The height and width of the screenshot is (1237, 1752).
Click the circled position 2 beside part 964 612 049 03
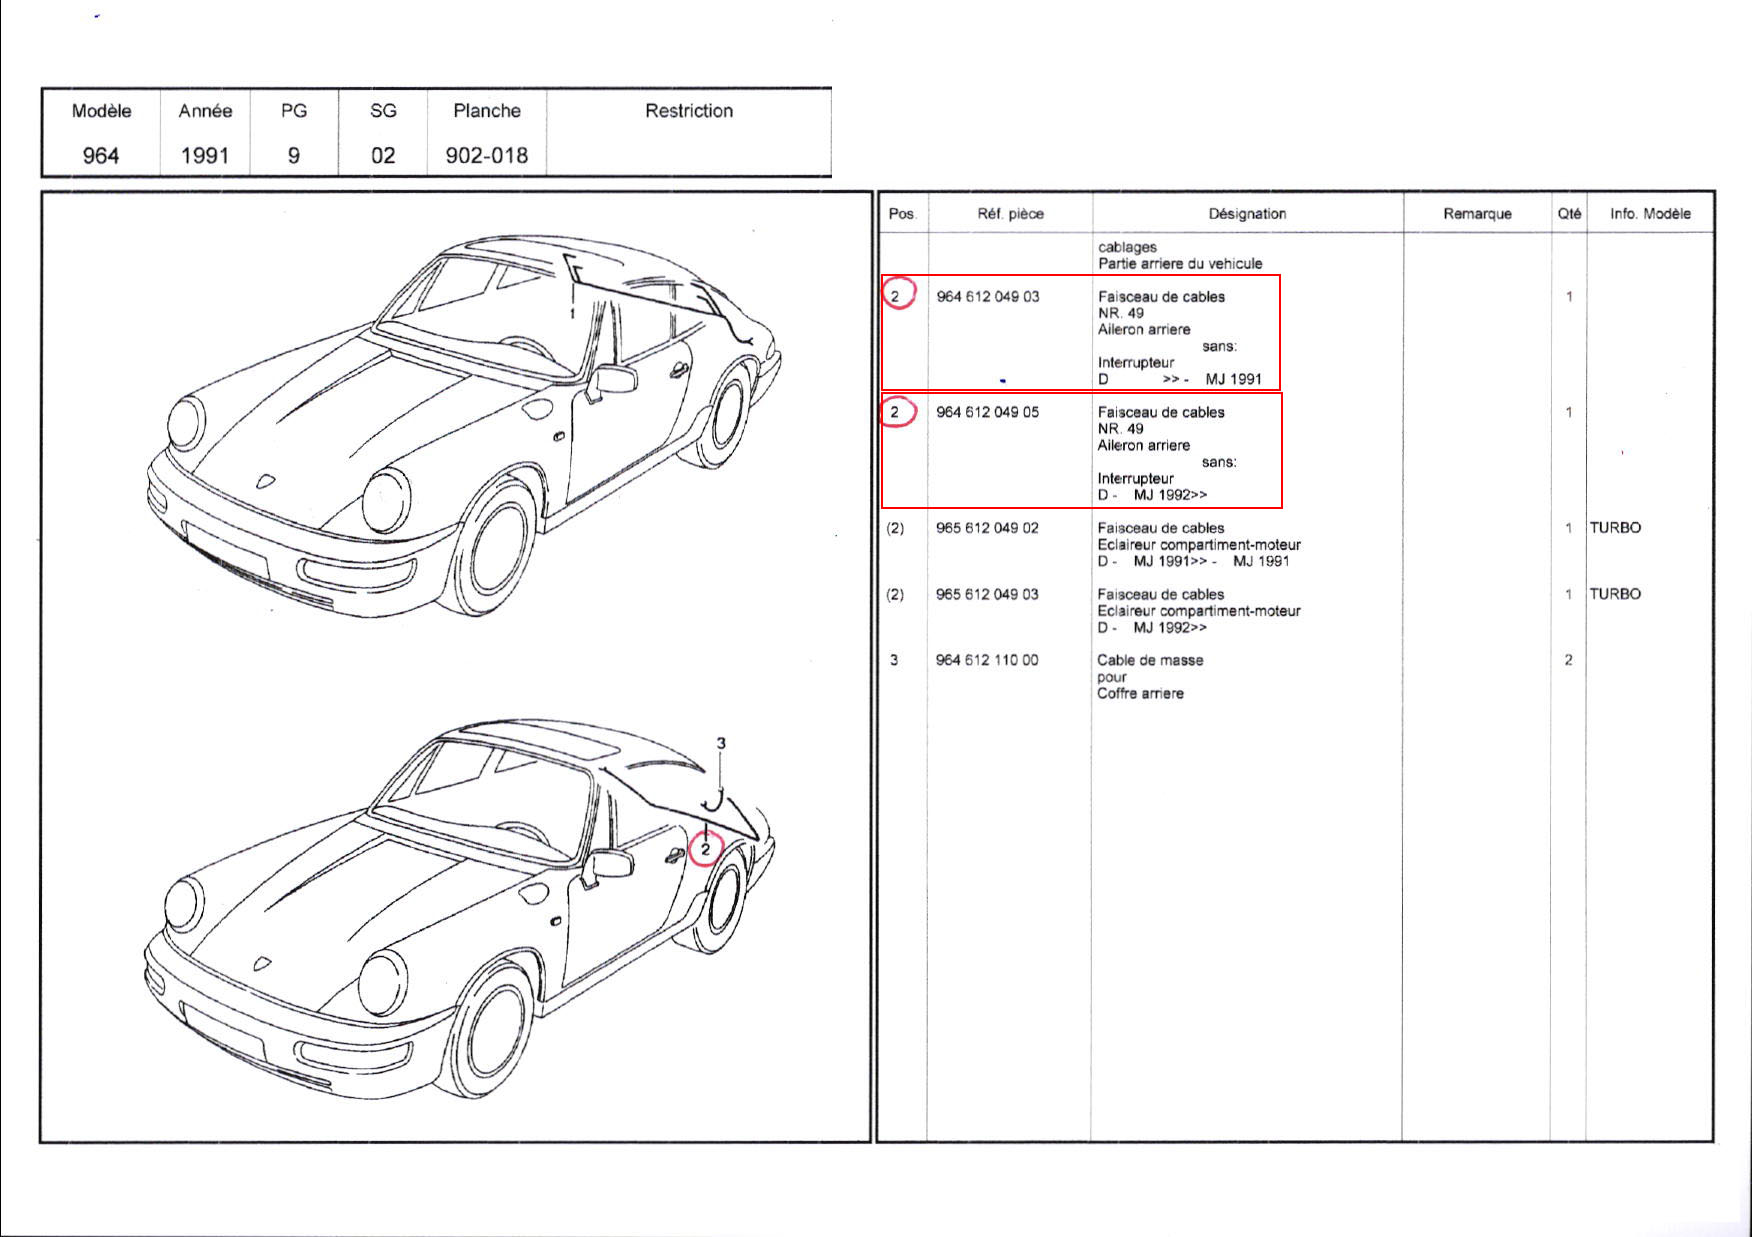tap(896, 296)
